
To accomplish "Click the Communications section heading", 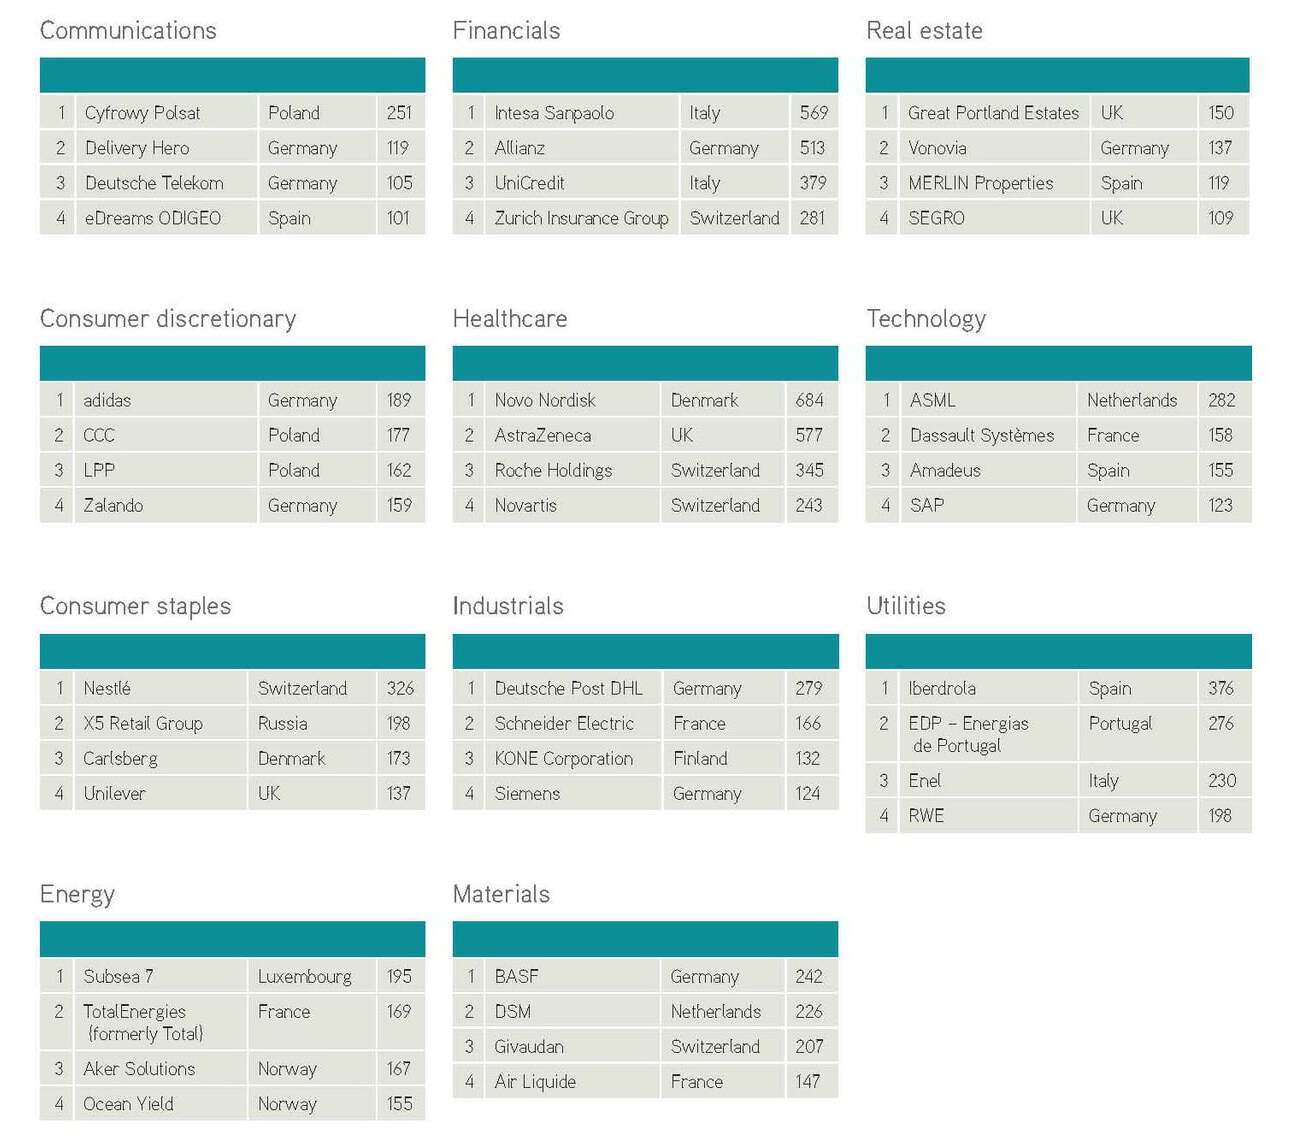I will point(128,31).
